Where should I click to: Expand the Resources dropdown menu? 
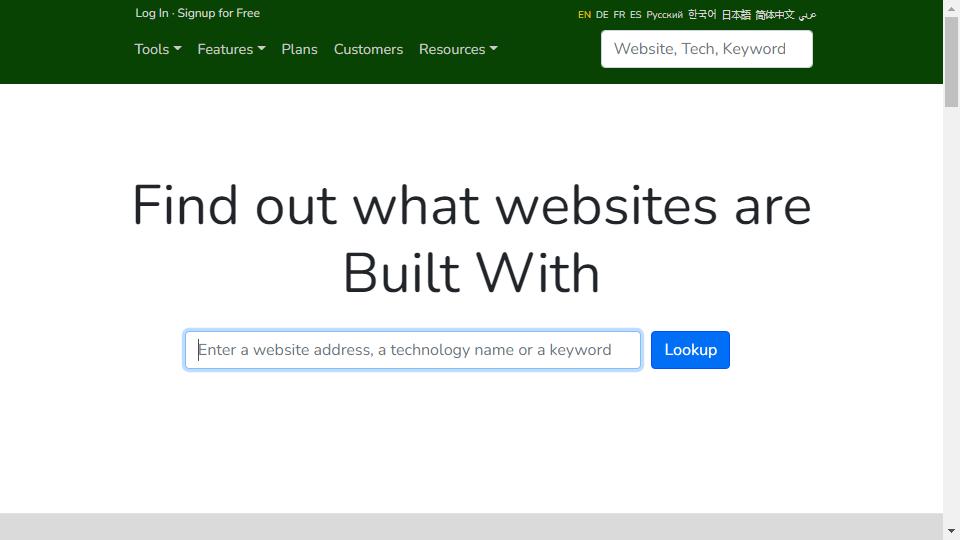click(x=458, y=49)
